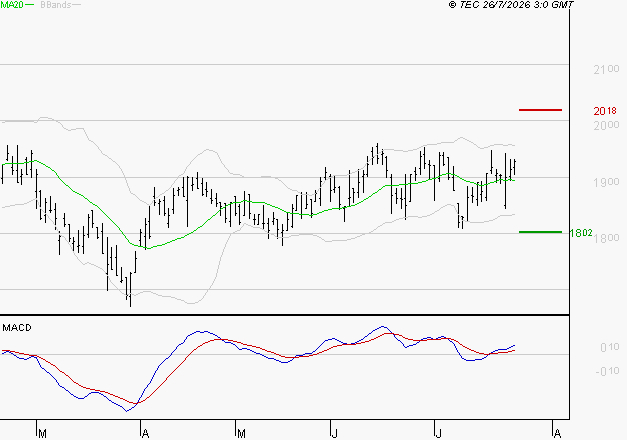Click the 1800 price axis label

(x=606, y=238)
